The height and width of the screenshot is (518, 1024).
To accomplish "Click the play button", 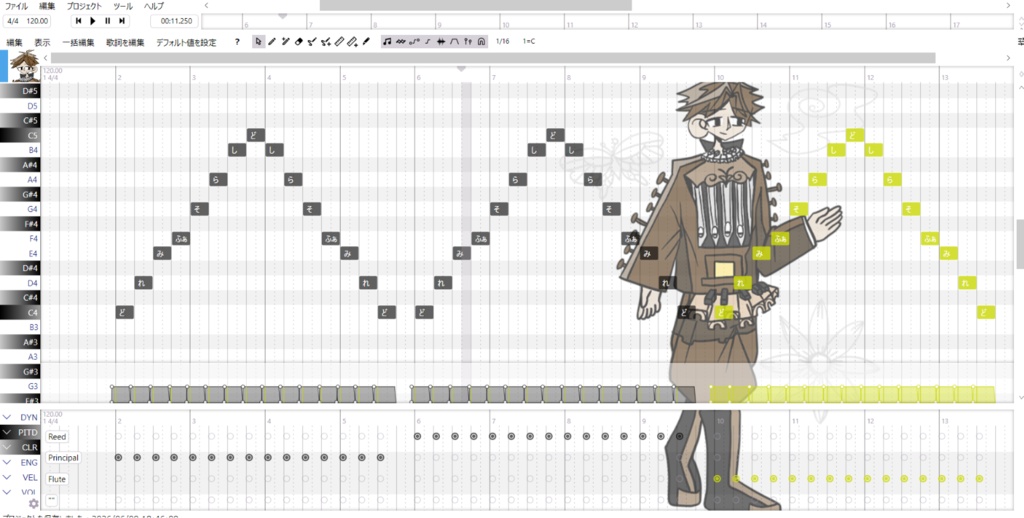I will coord(93,21).
